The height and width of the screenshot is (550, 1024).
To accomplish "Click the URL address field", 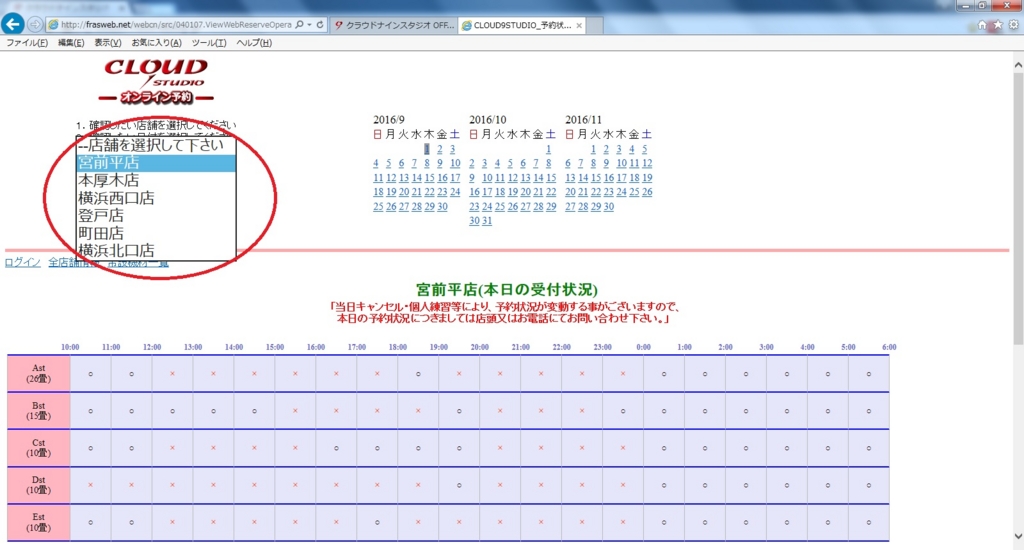I will (176, 25).
